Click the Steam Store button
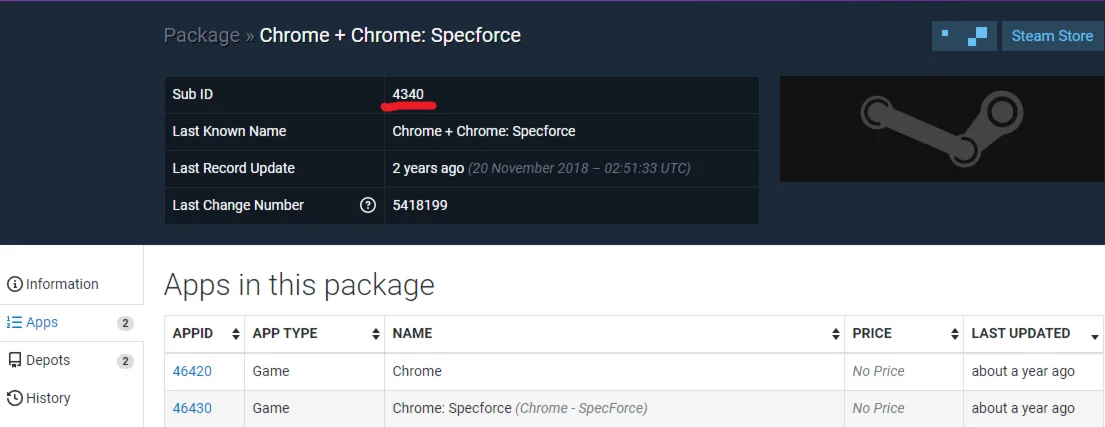 pos(1052,36)
